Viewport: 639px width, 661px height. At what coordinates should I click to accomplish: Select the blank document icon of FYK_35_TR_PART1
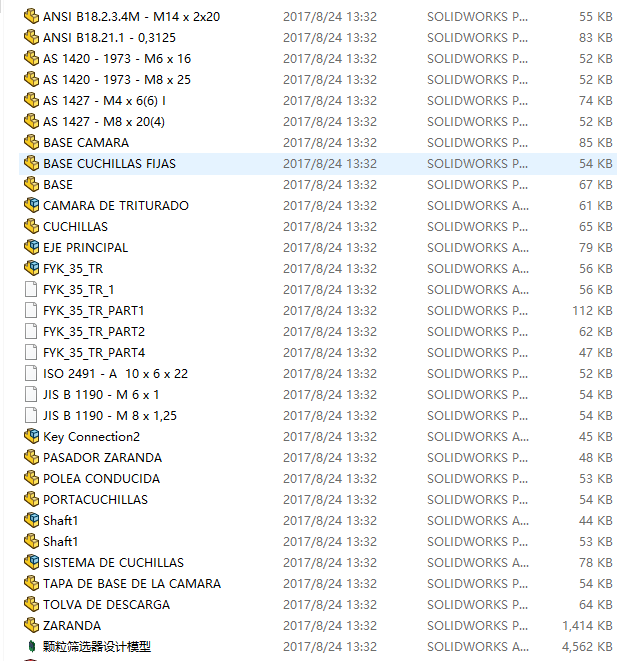31,311
